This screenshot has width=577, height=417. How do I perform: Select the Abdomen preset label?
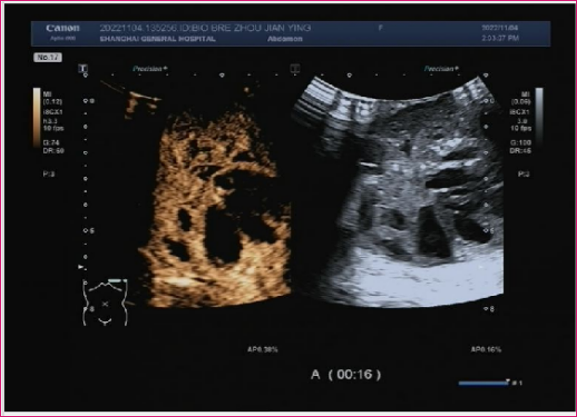[x=285, y=39]
